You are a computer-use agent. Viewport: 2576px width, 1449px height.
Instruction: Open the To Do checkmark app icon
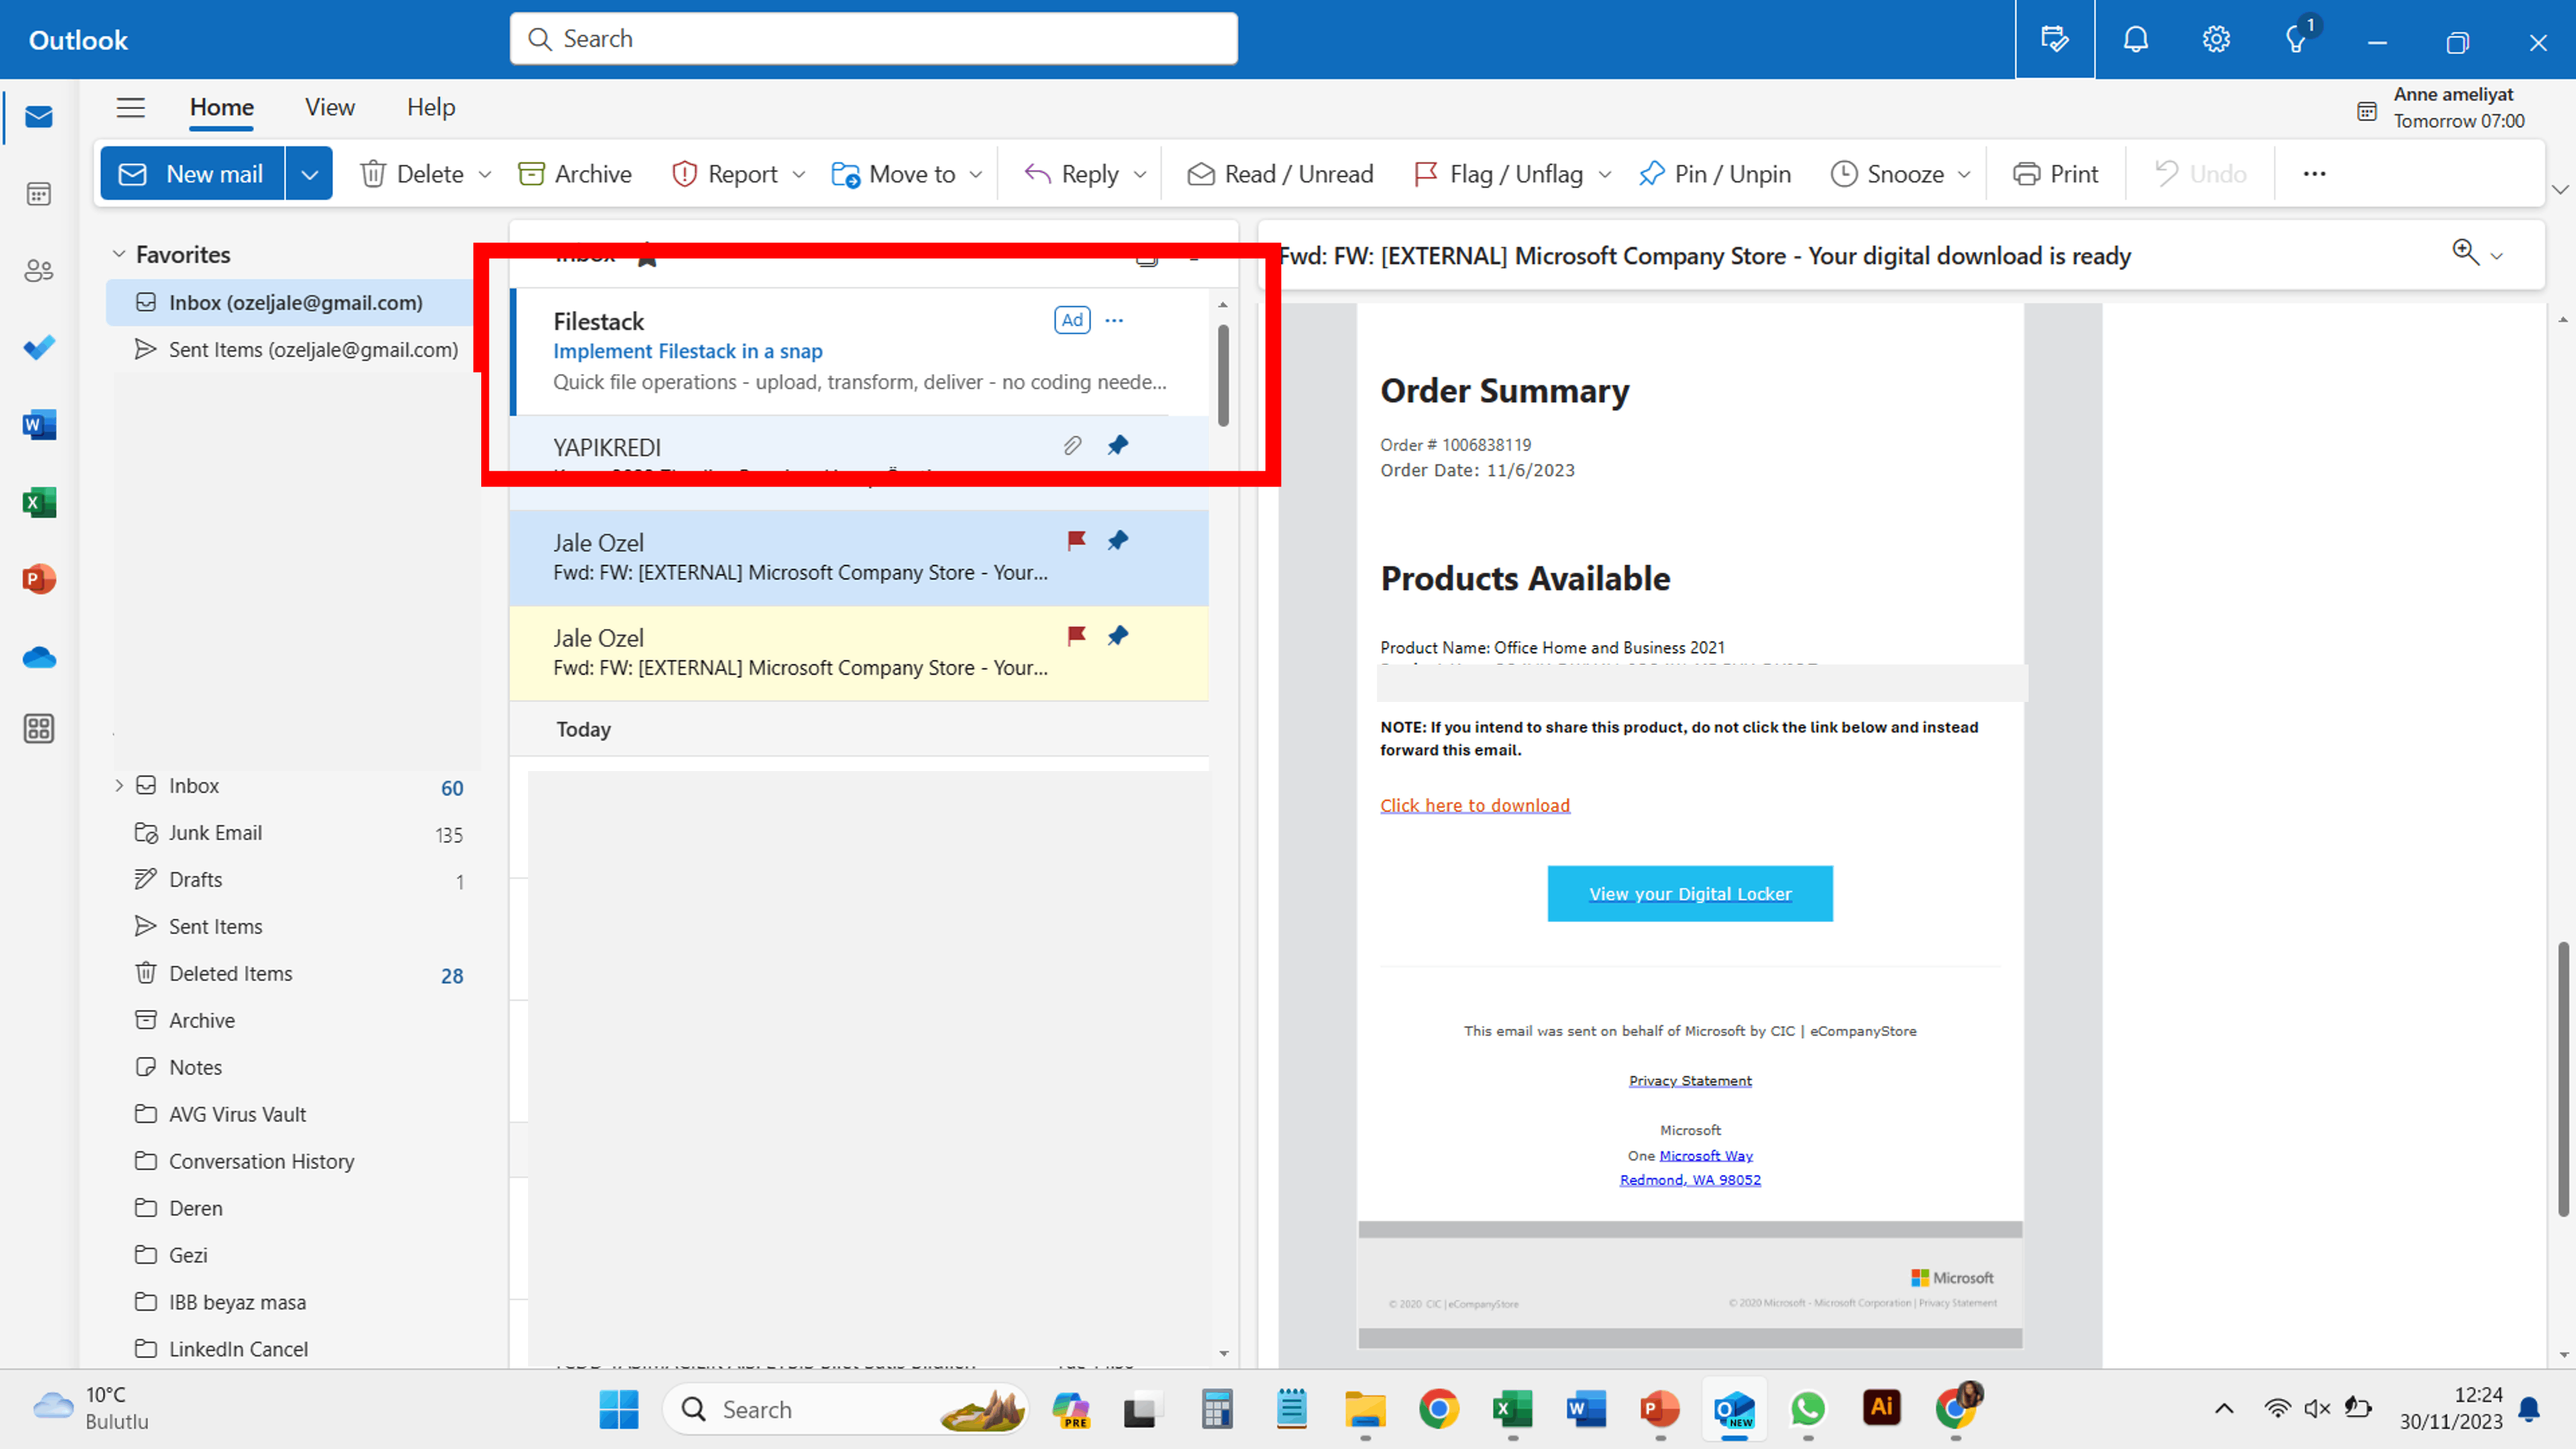(x=38, y=347)
